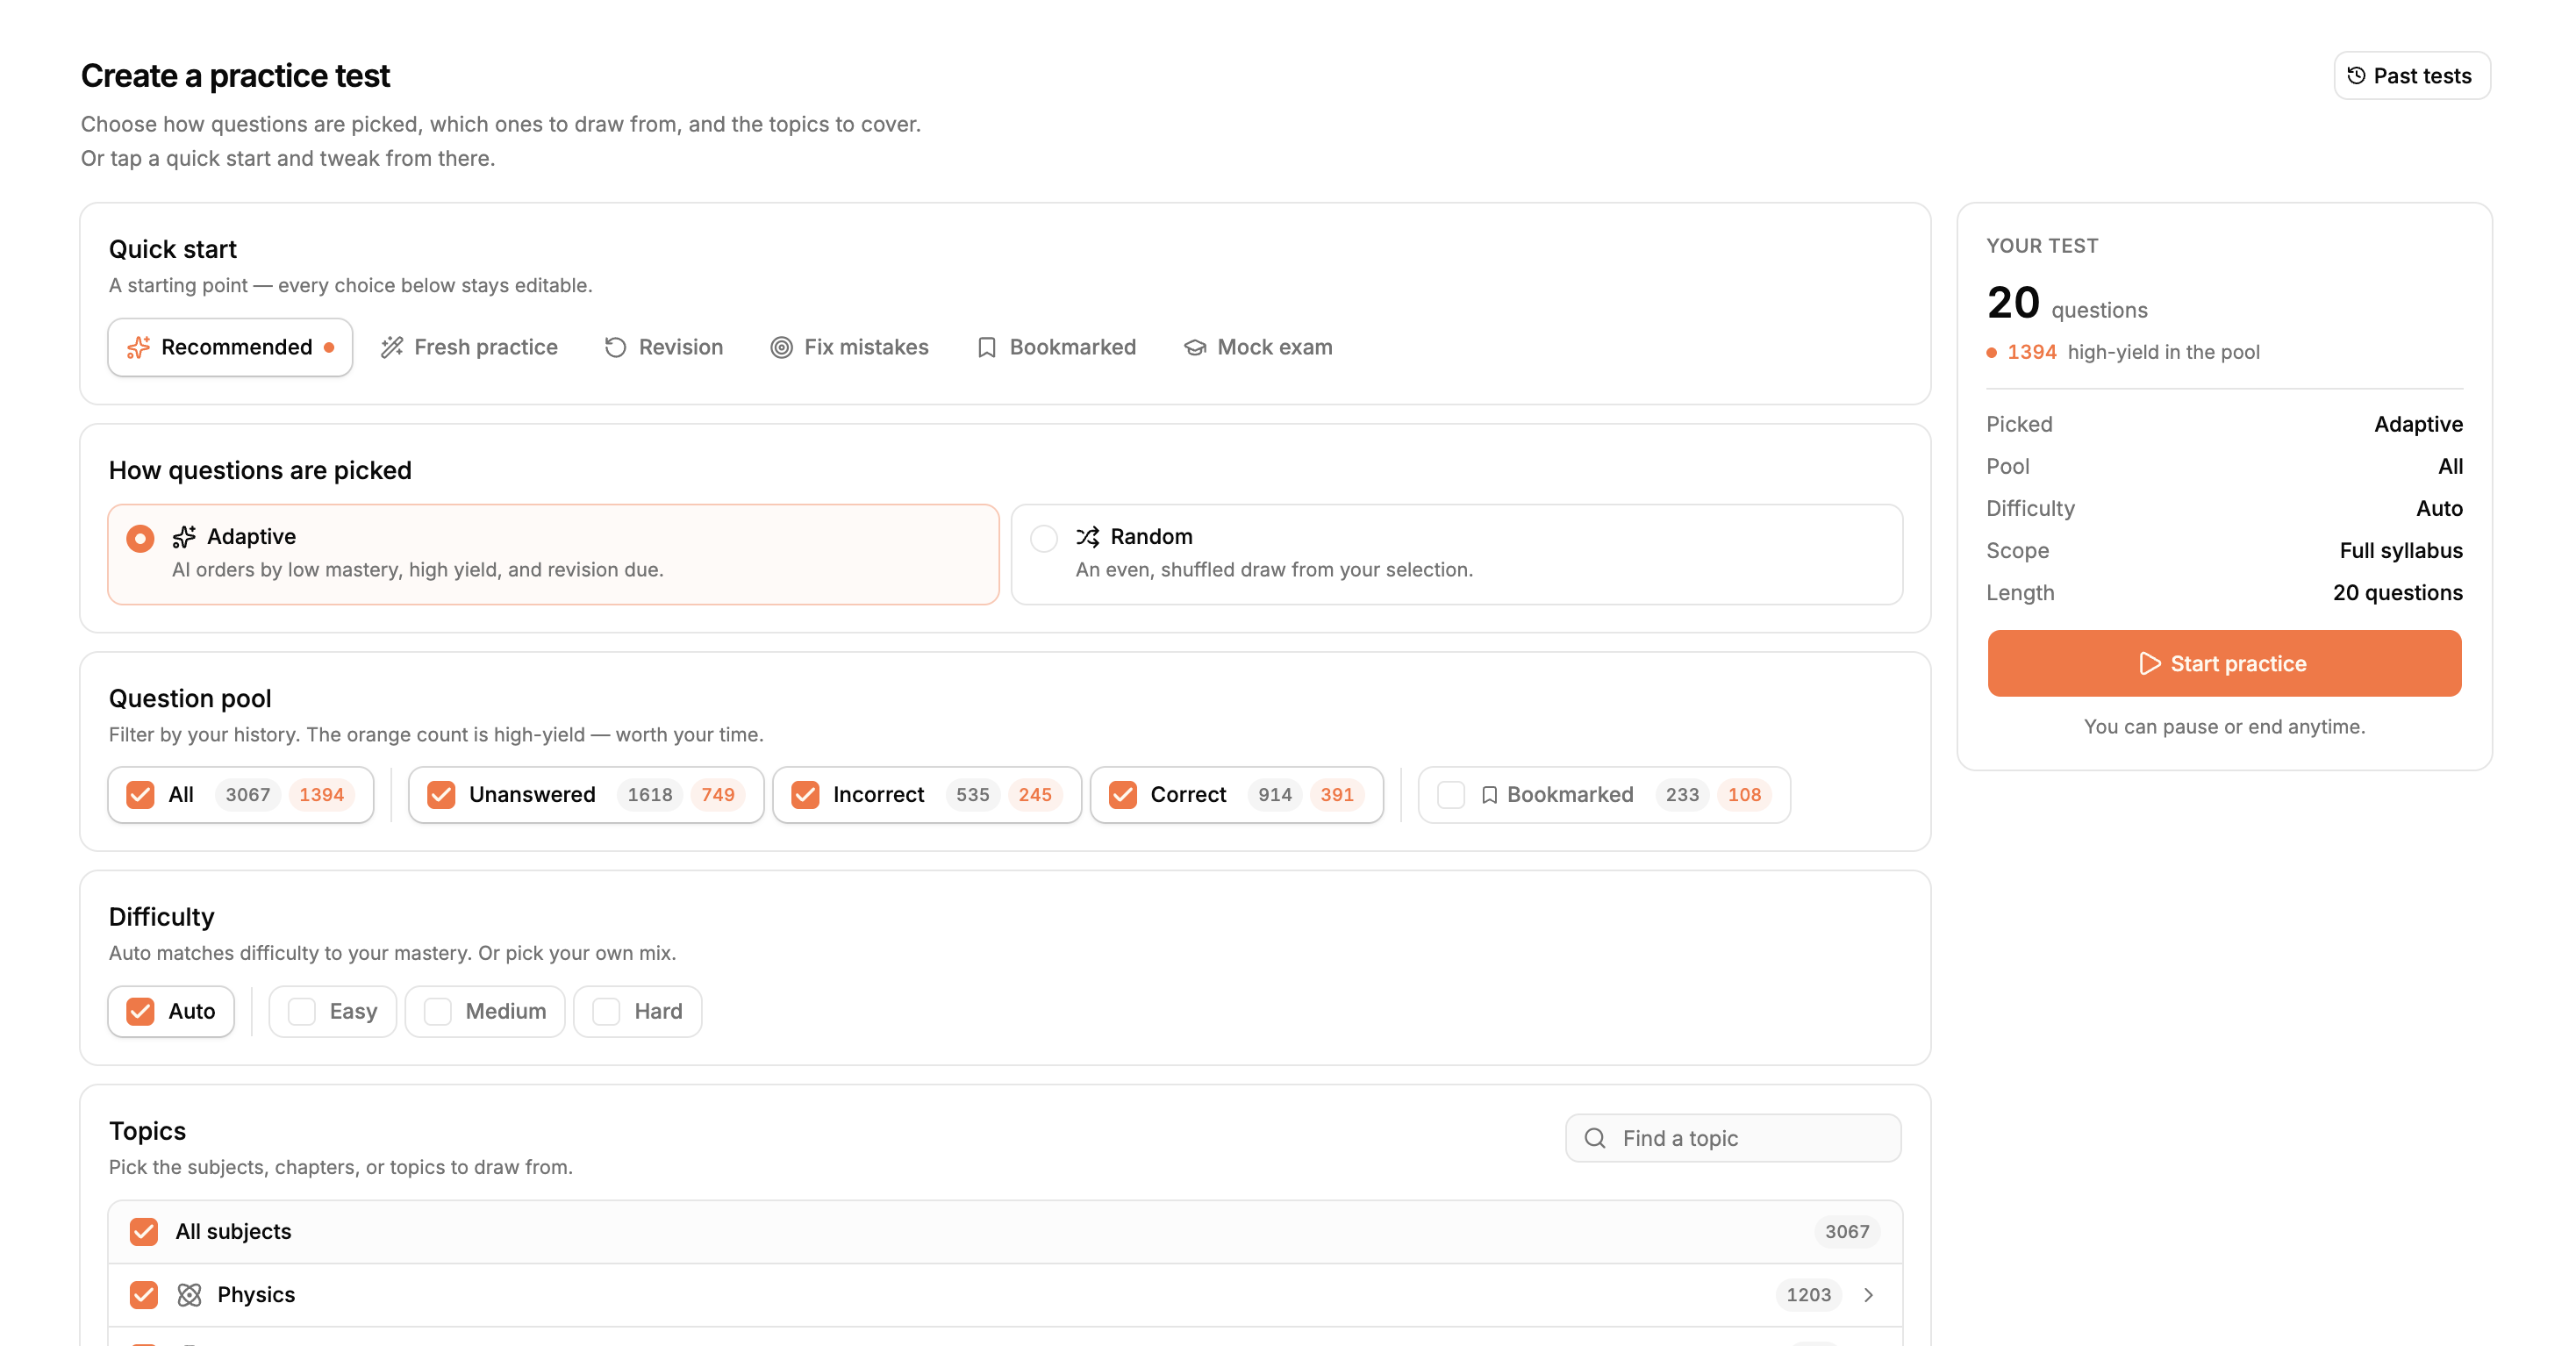
Task: Enable the Medium difficulty checkbox
Action: 438,1012
